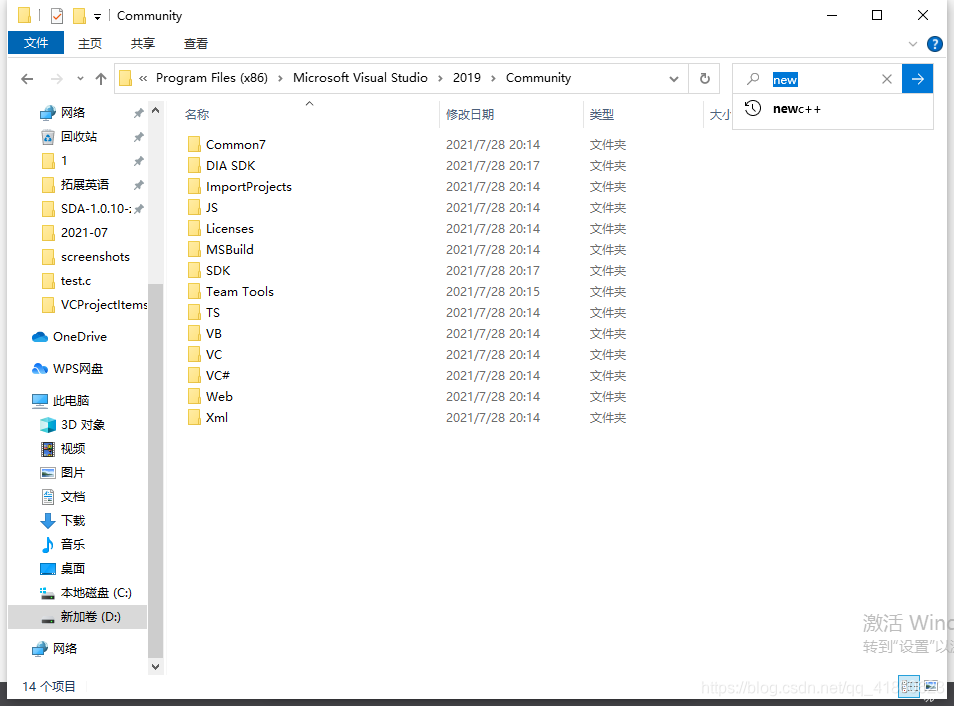The image size is (954, 706).
Task: Open the 文件 ribbon tab
Action: point(36,43)
